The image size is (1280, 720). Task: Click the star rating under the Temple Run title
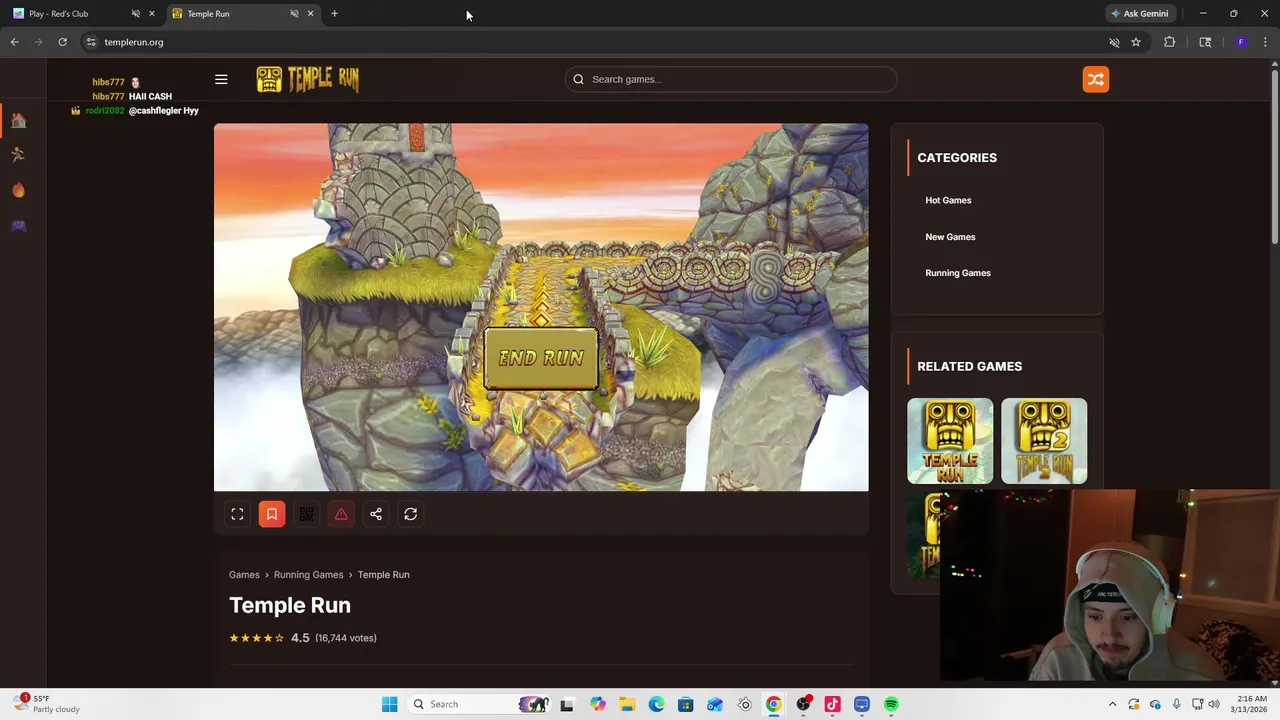(x=257, y=638)
